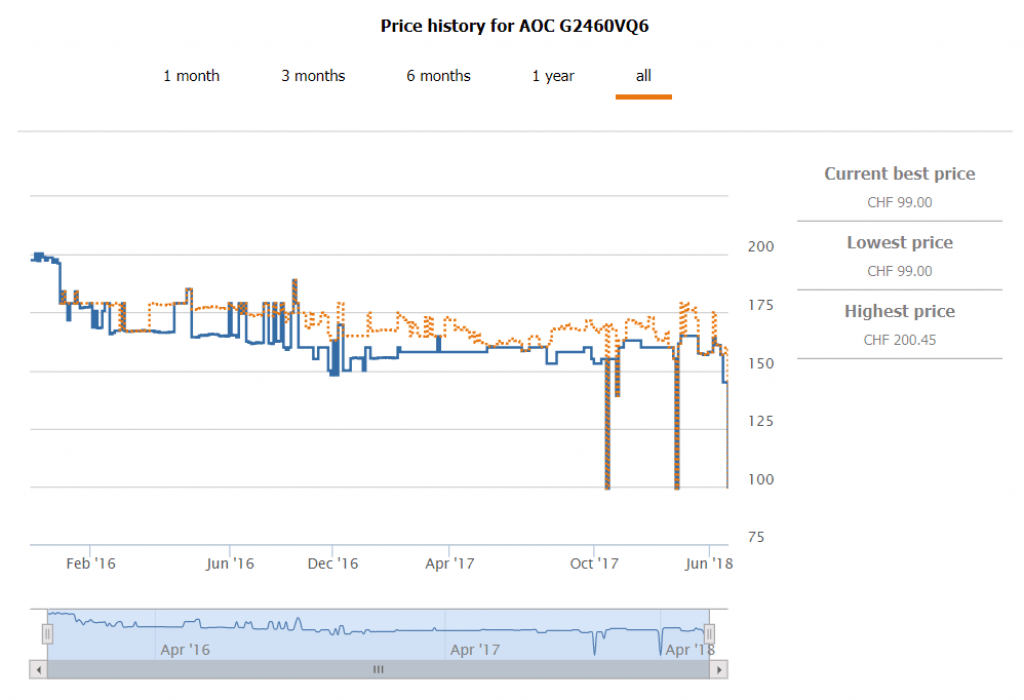The image size is (1024, 700).
Task: Switch to the 3 months view
Action: (x=313, y=76)
